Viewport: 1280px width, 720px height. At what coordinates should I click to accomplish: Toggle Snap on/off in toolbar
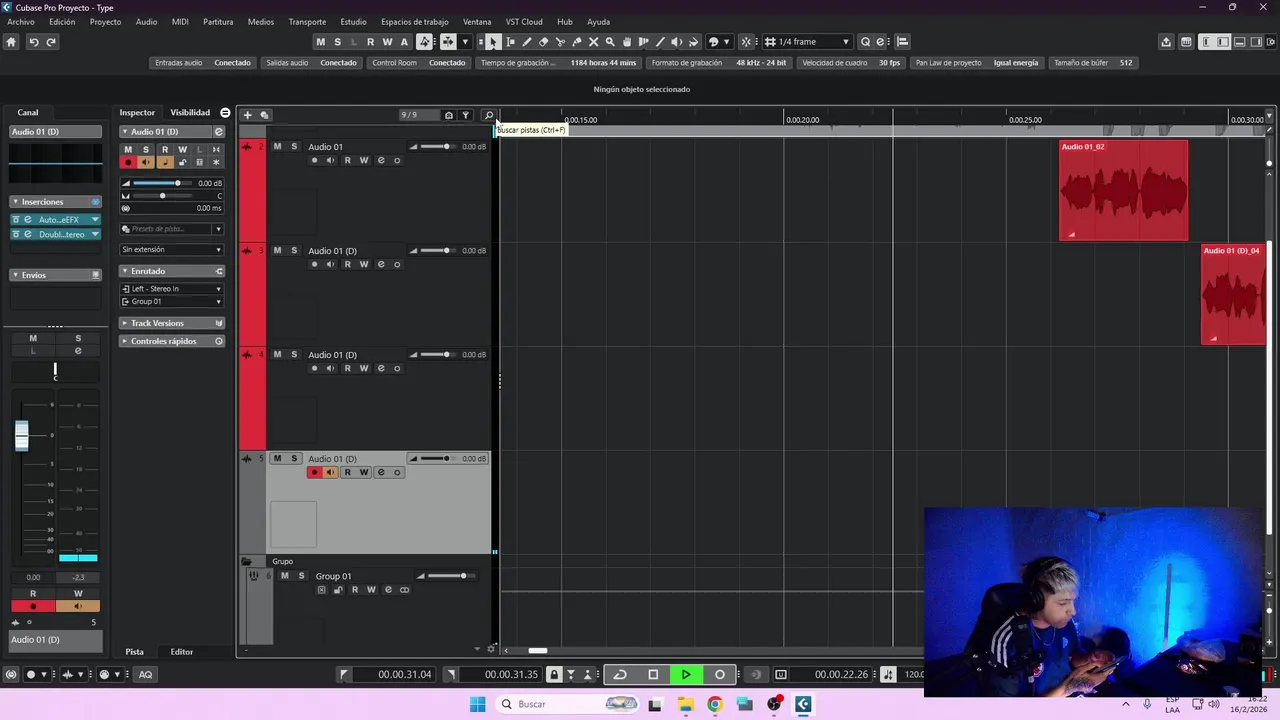(746, 42)
